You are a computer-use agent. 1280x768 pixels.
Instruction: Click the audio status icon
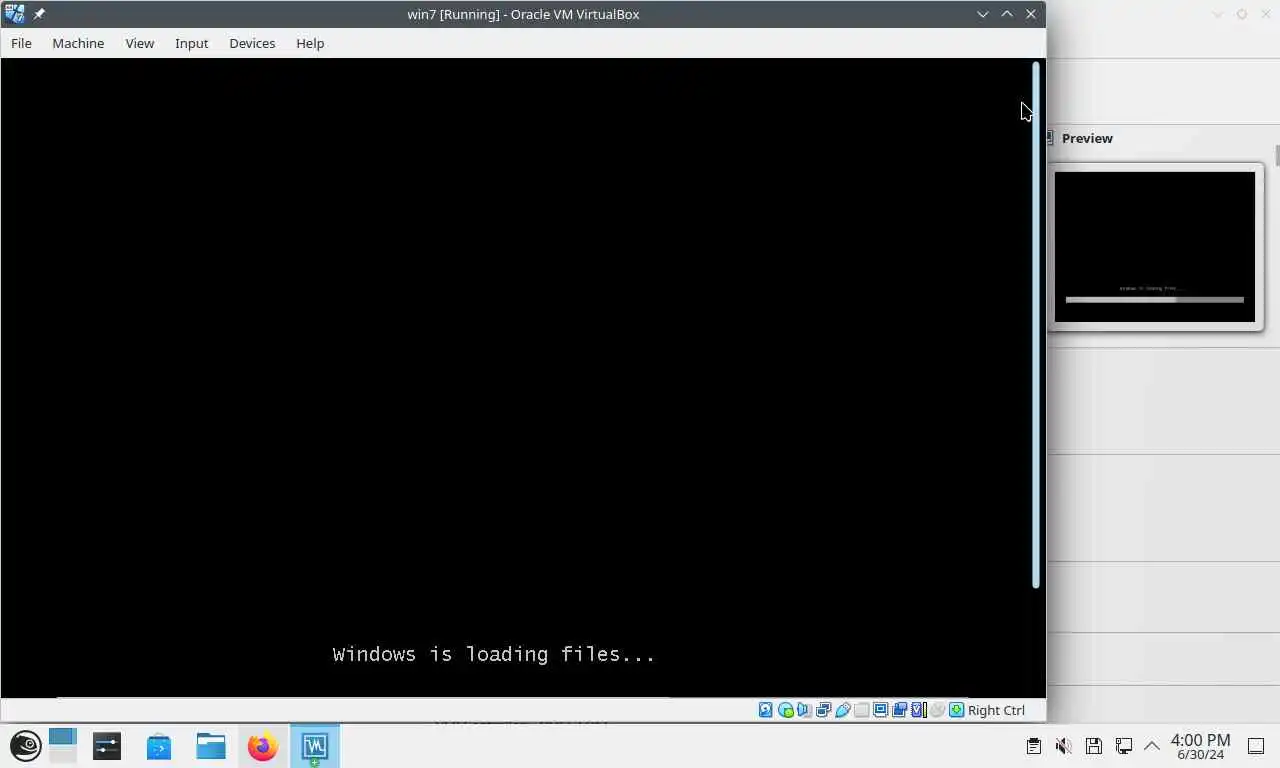tap(804, 710)
